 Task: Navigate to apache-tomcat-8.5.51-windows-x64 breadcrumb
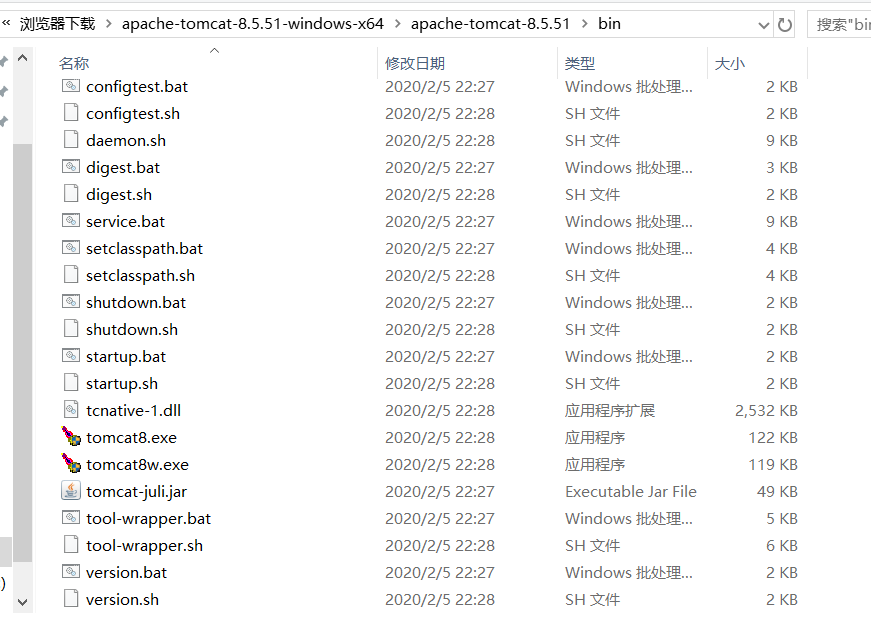click(253, 24)
